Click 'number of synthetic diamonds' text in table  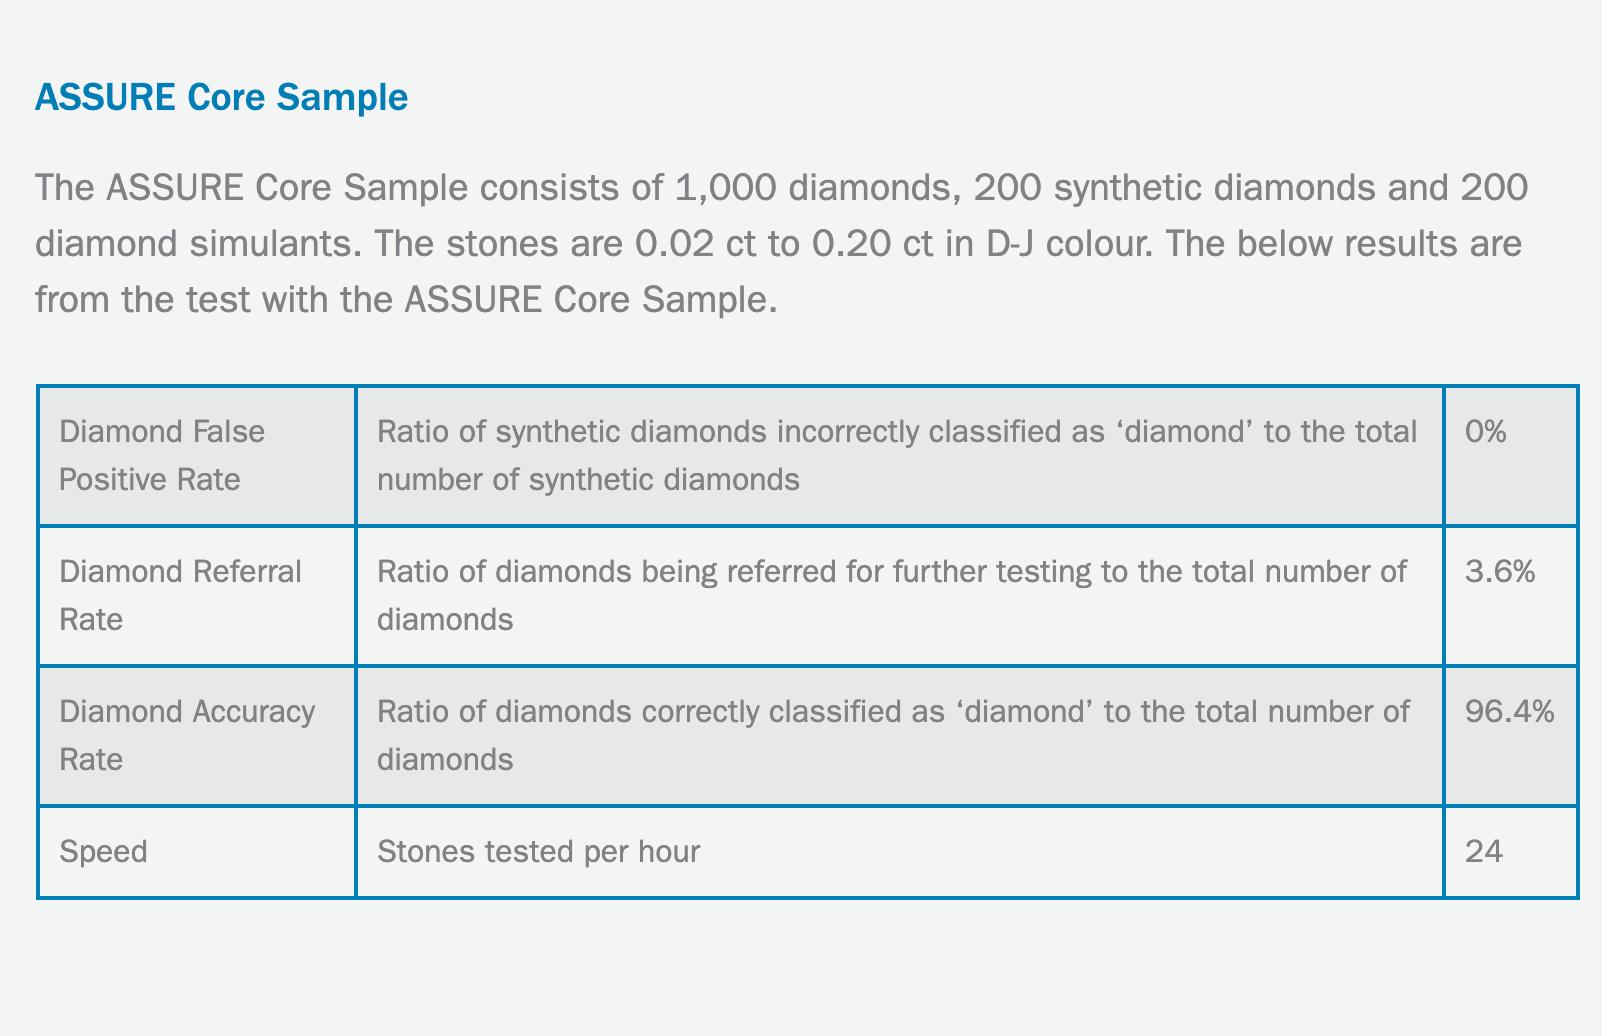(588, 479)
